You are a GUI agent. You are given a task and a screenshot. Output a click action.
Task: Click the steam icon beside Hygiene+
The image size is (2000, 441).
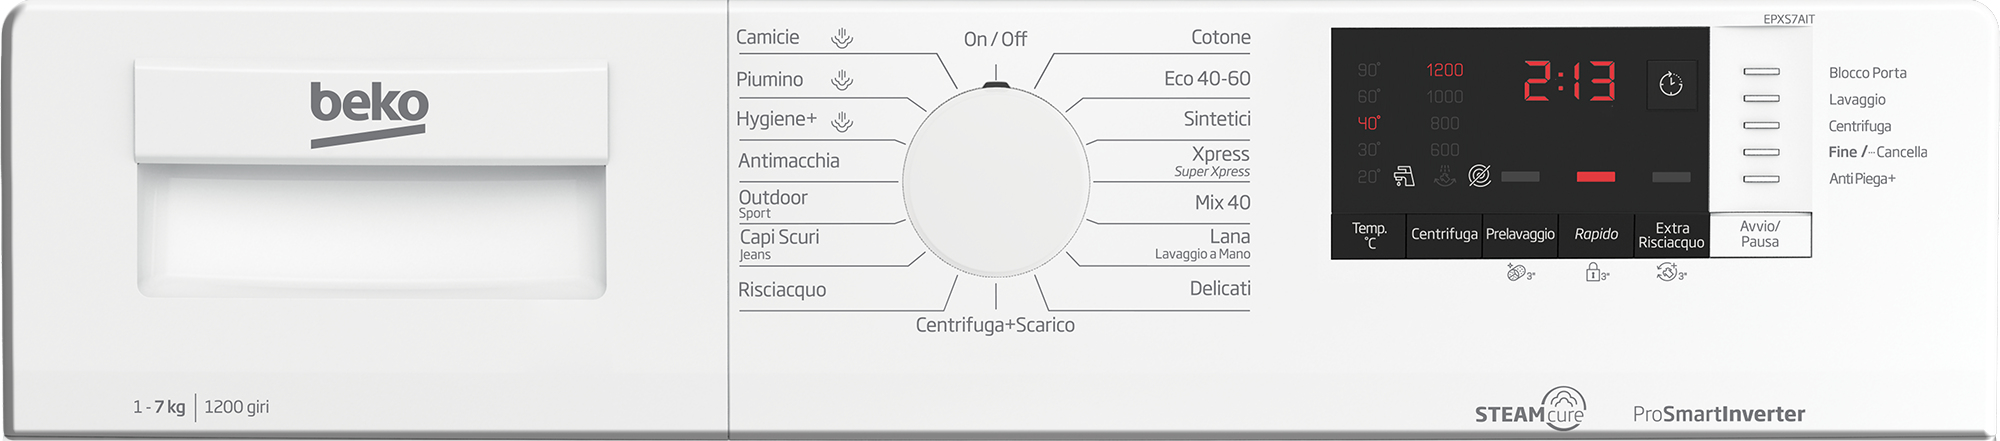[x=842, y=121]
